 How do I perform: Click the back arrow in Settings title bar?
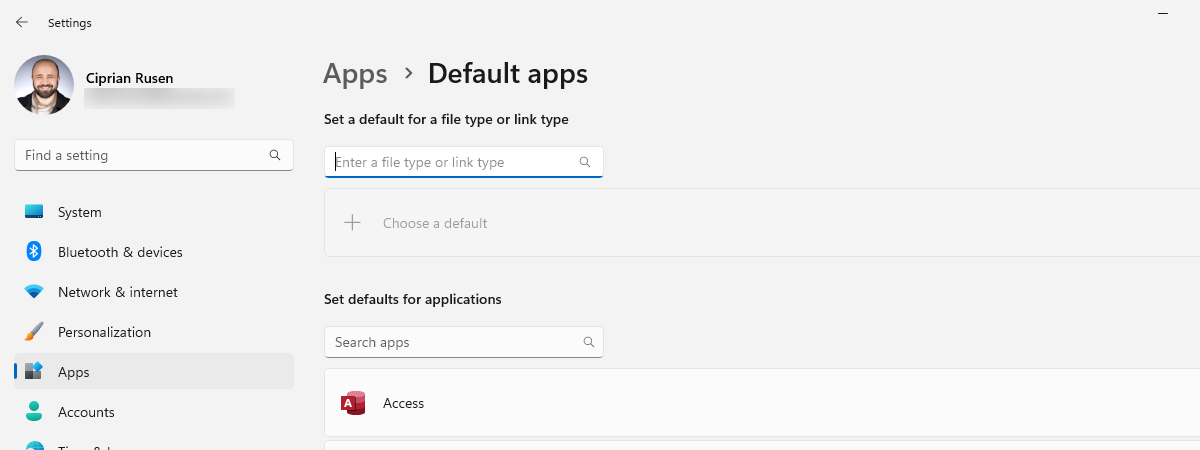point(21,22)
